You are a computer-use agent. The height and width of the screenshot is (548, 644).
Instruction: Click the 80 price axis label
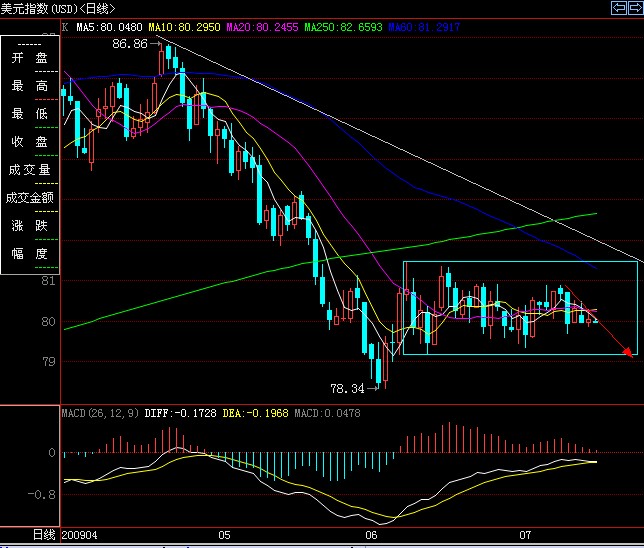pos(48,321)
